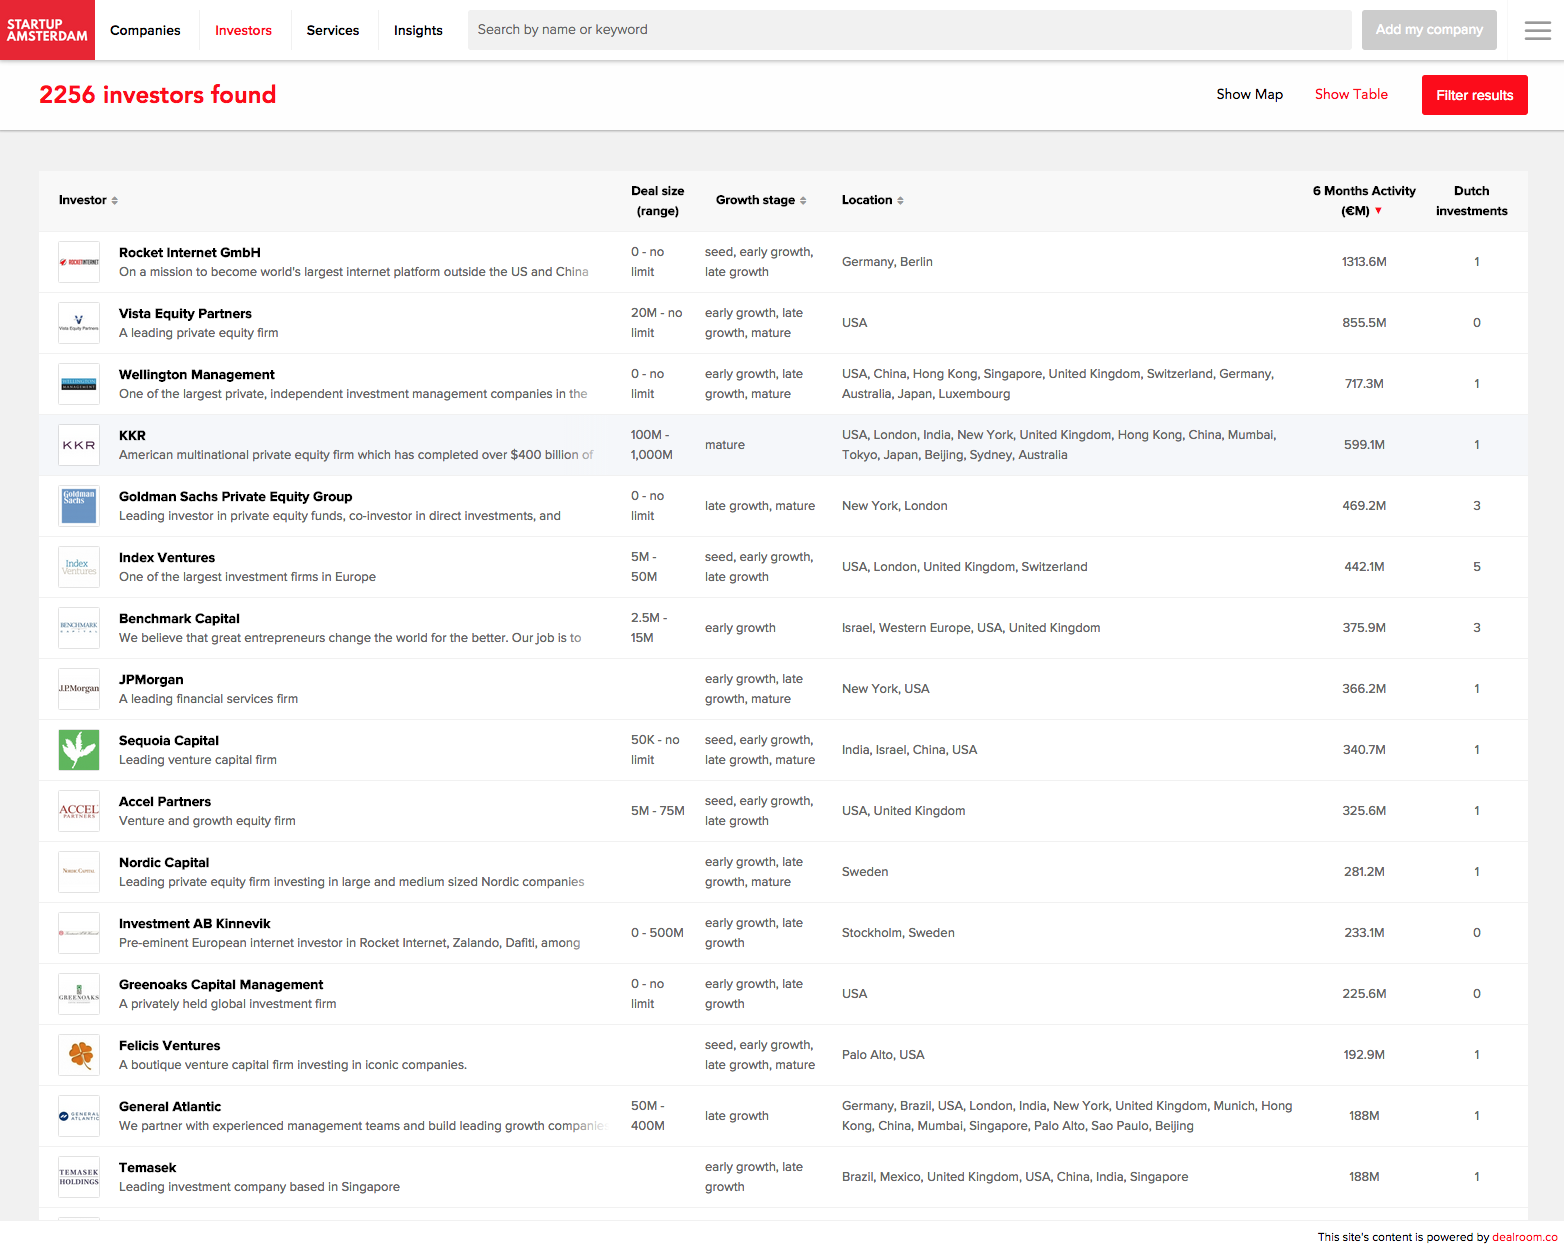Sort by Growth stage column

[760, 200]
